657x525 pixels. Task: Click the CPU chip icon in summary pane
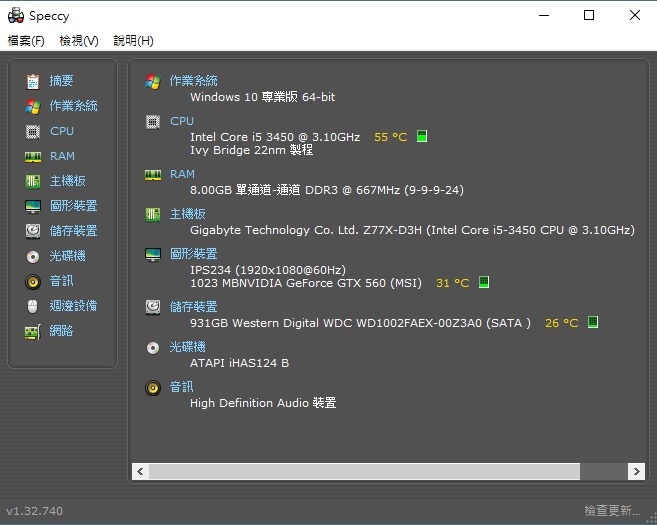pyautogui.click(x=153, y=122)
